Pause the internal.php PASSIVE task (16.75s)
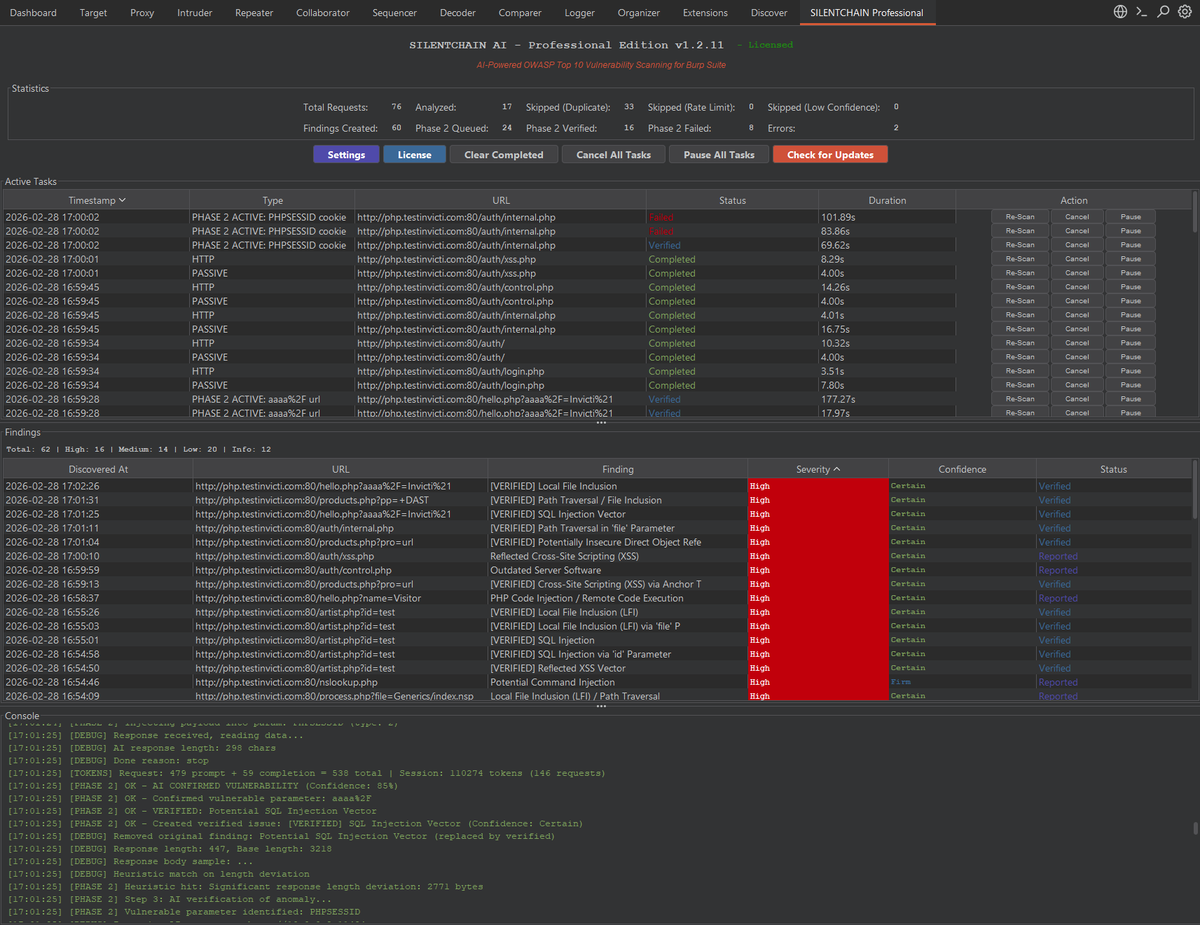1200x925 pixels. point(1130,329)
